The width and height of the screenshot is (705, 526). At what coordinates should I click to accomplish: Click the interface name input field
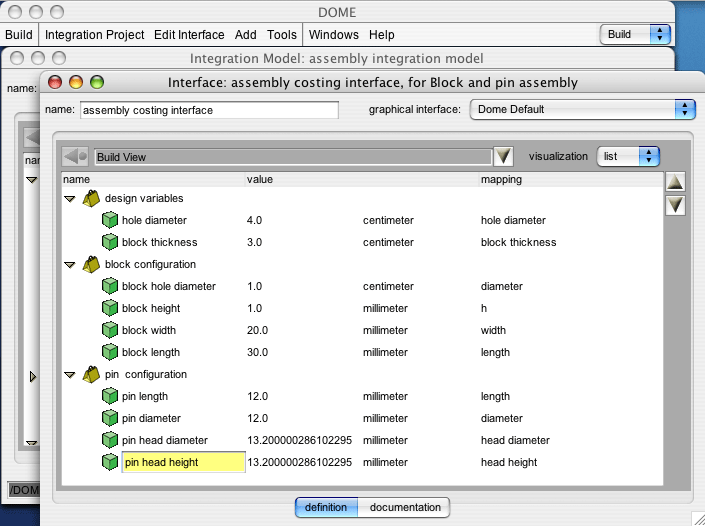(x=210, y=110)
